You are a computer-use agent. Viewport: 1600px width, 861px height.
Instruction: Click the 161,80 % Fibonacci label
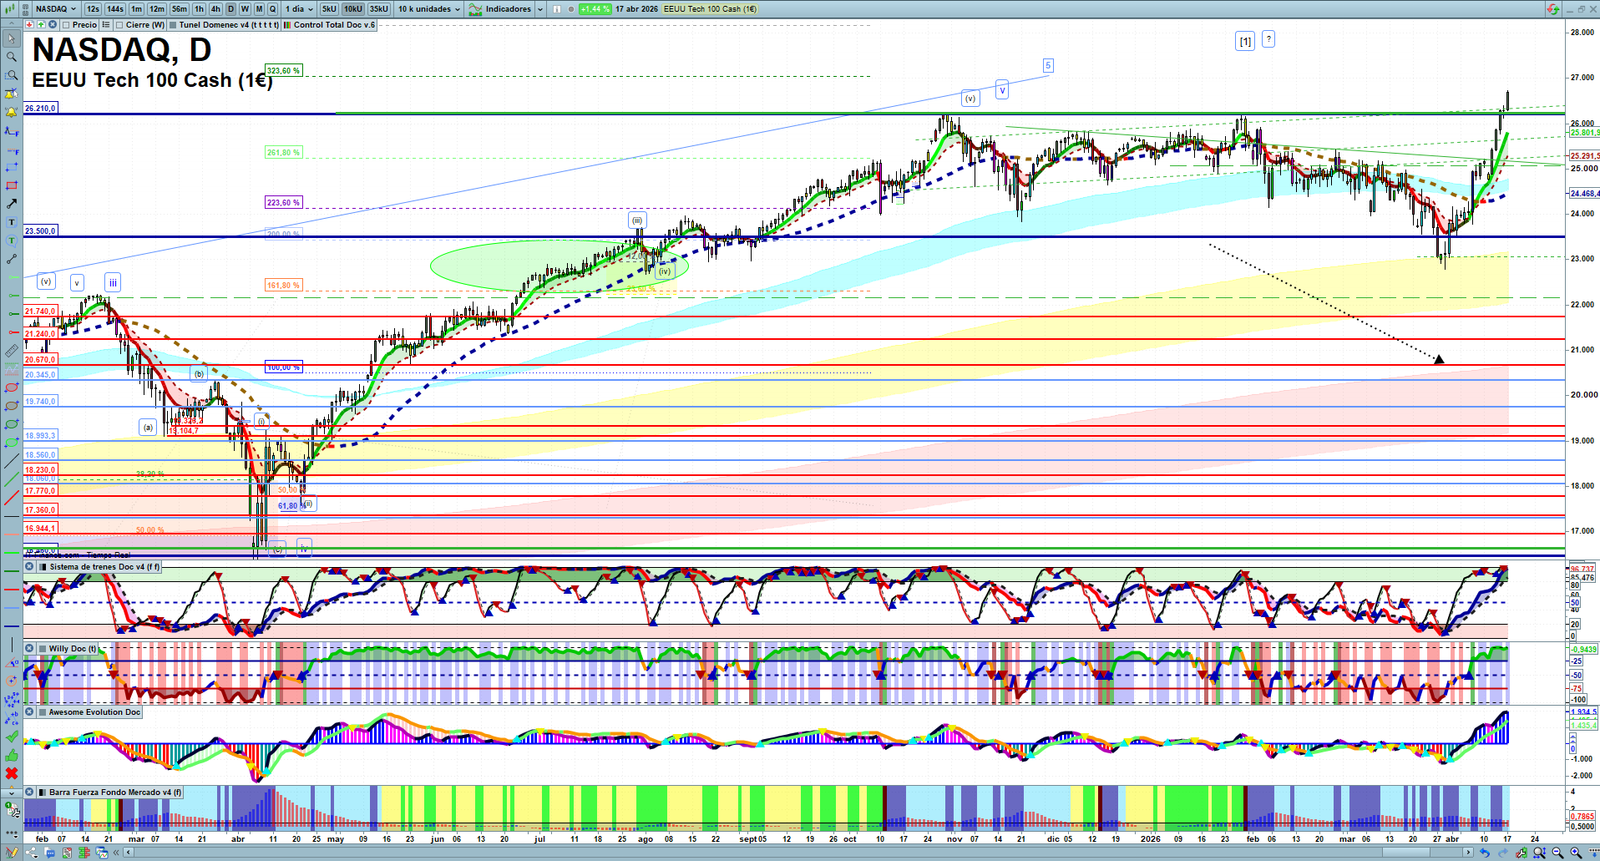click(x=283, y=286)
